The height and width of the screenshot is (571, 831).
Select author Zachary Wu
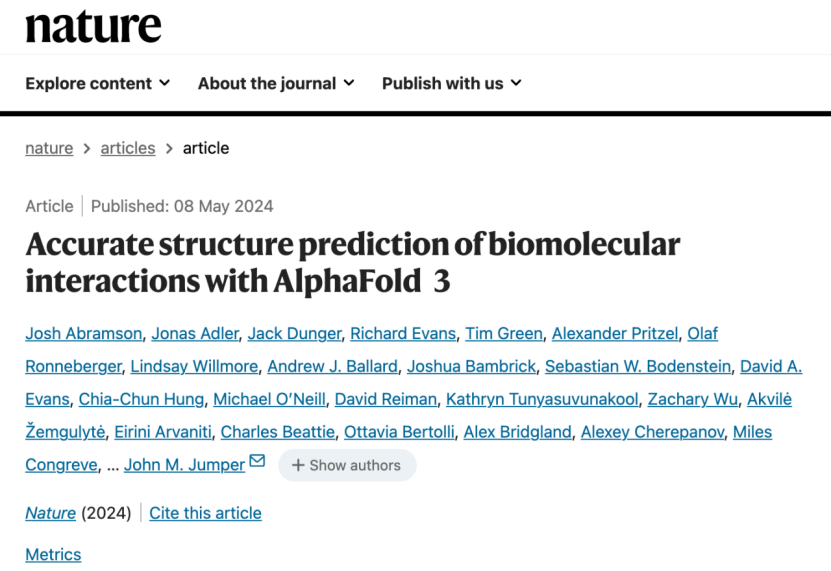pyautogui.click(x=693, y=399)
